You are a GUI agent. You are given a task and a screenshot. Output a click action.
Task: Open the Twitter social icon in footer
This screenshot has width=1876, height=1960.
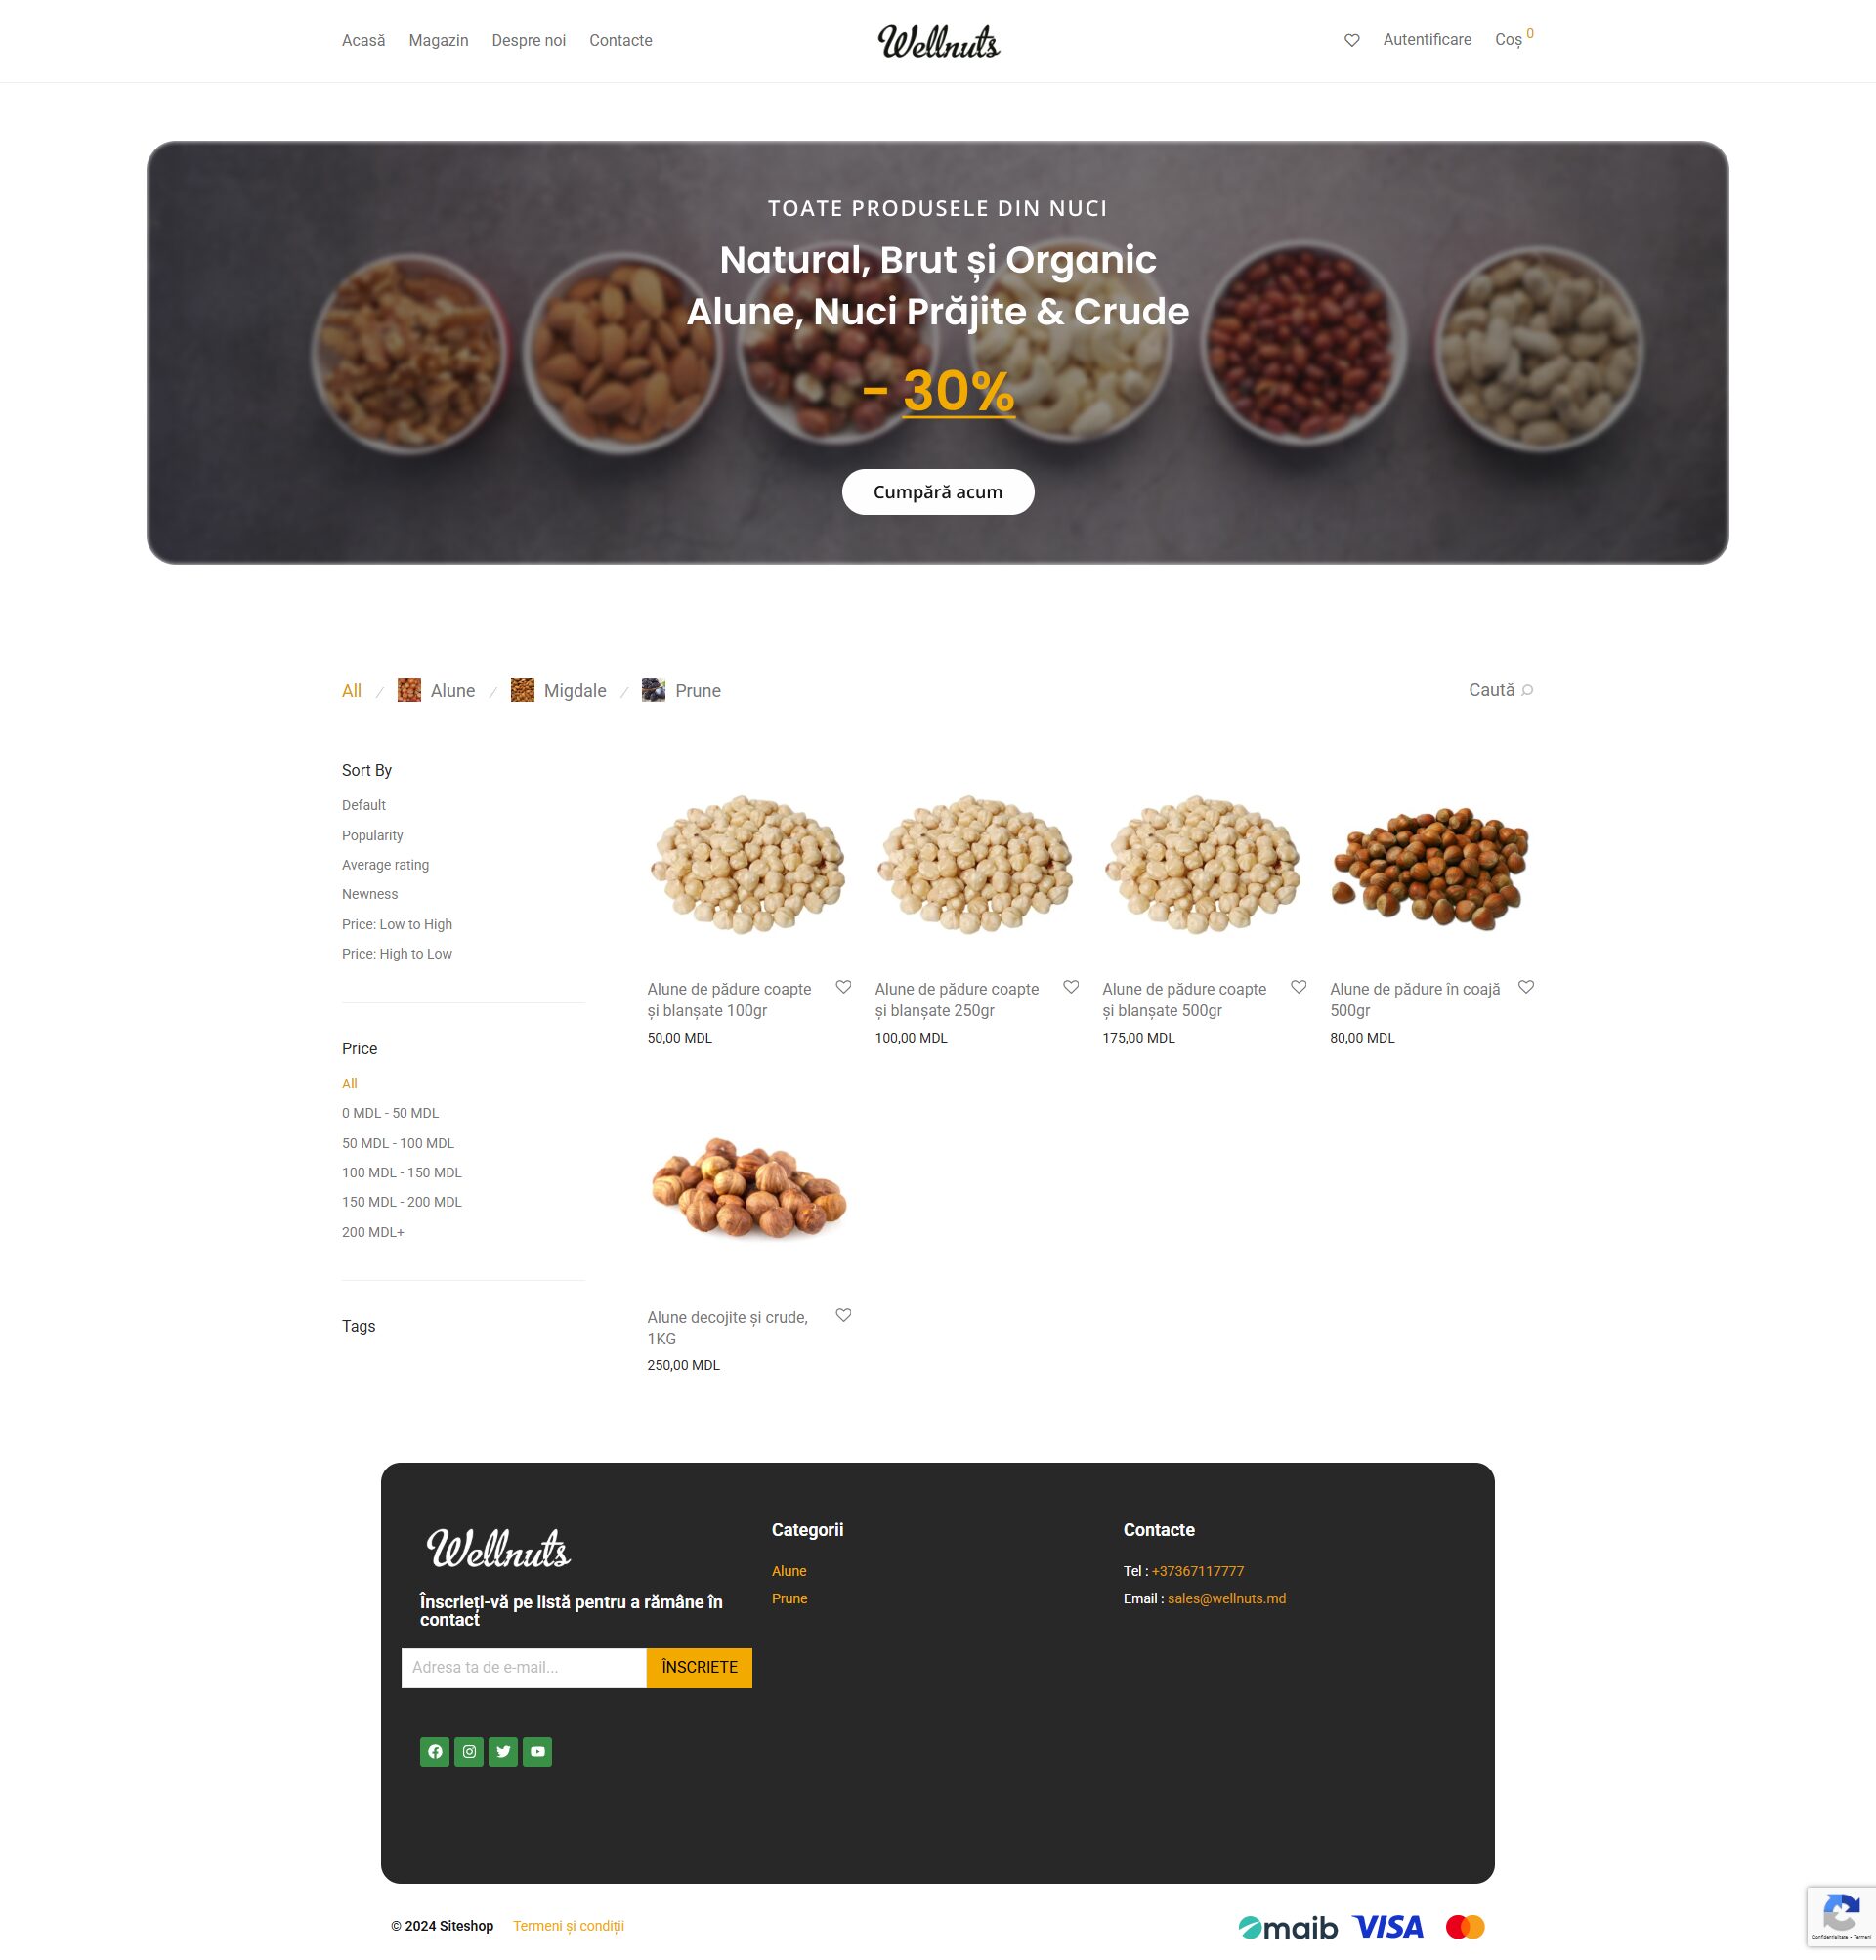click(x=503, y=1751)
